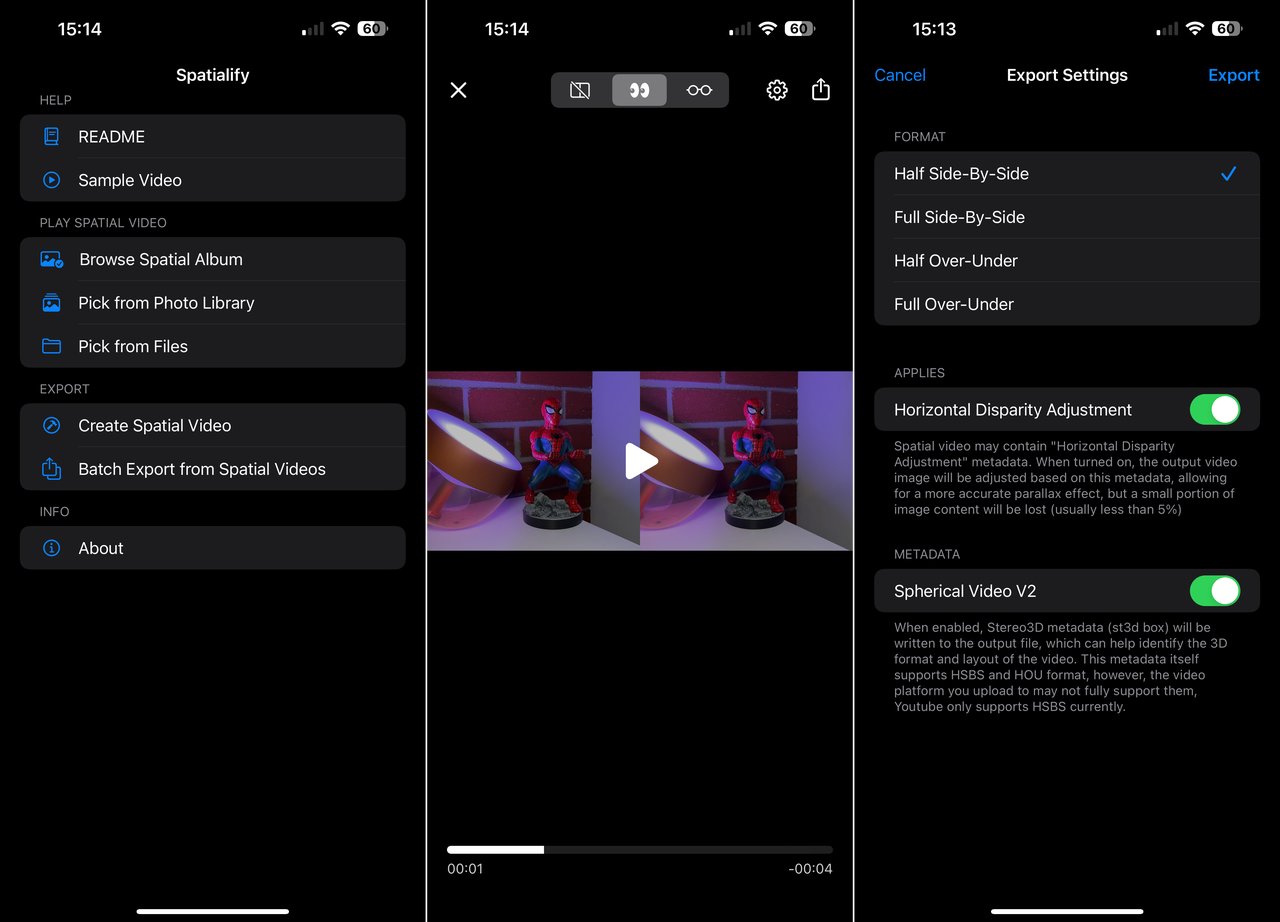Toggle Horizontal Disparity Adjustment switch

click(x=1215, y=410)
